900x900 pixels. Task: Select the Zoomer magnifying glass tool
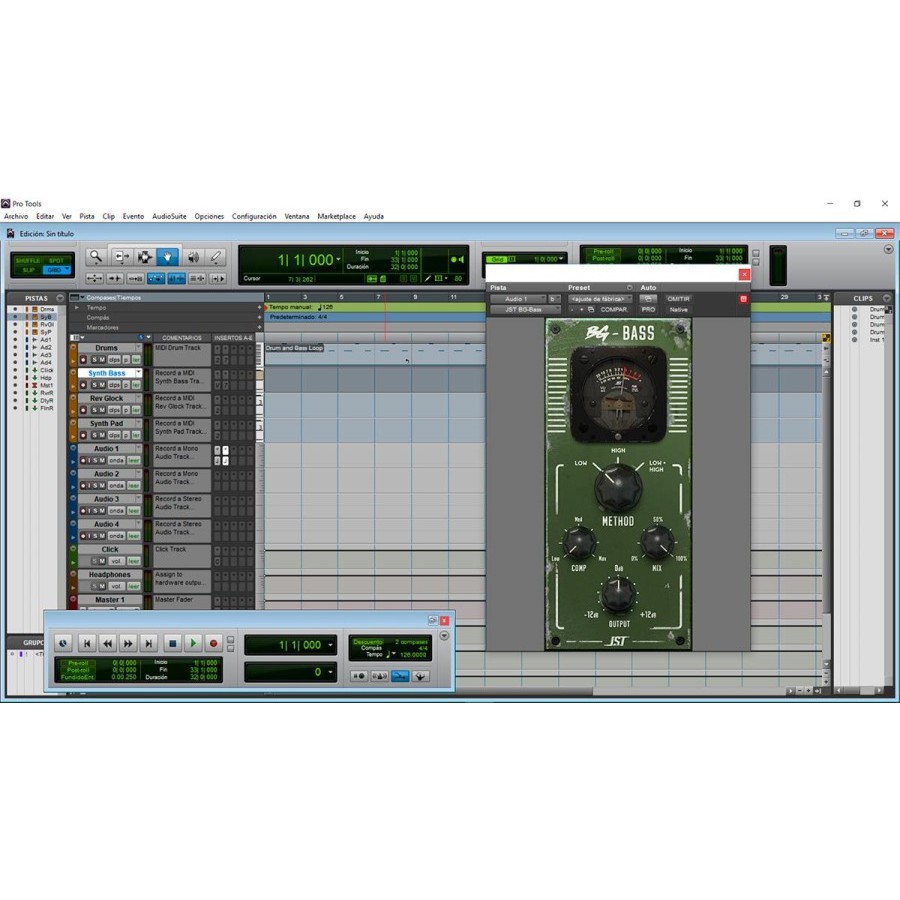(95, 257)
